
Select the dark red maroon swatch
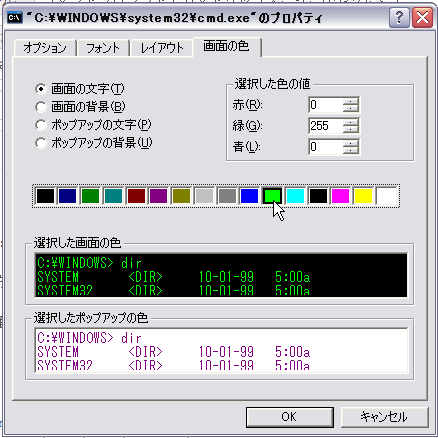136,196
